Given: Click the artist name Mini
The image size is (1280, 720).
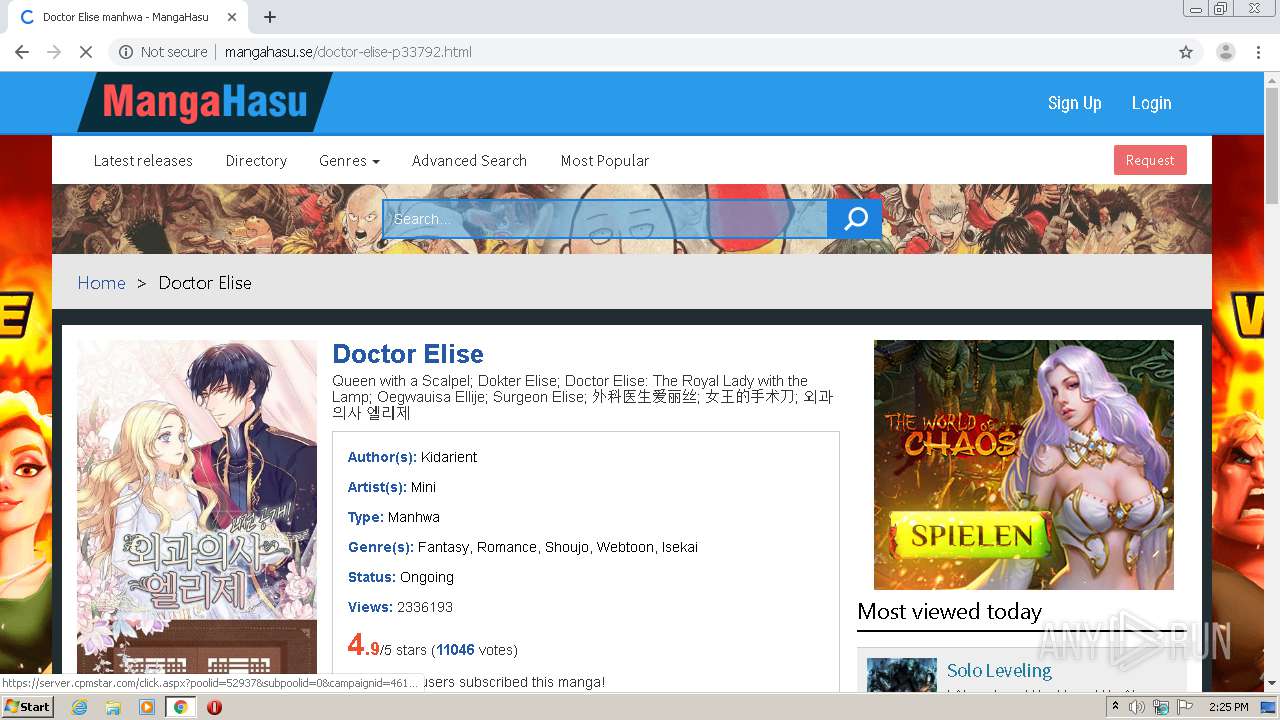Looking at the screenshot, I should tap(423, 487).
